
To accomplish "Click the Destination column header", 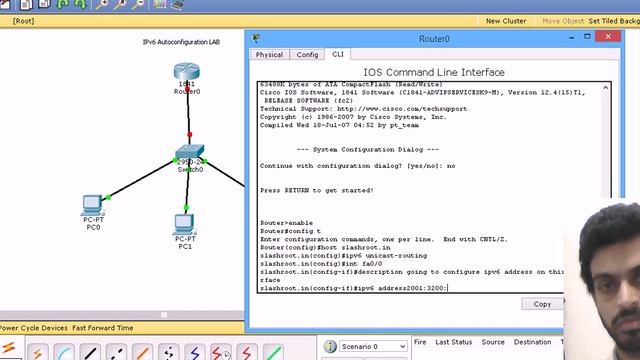I will click(x=532, y=342).
